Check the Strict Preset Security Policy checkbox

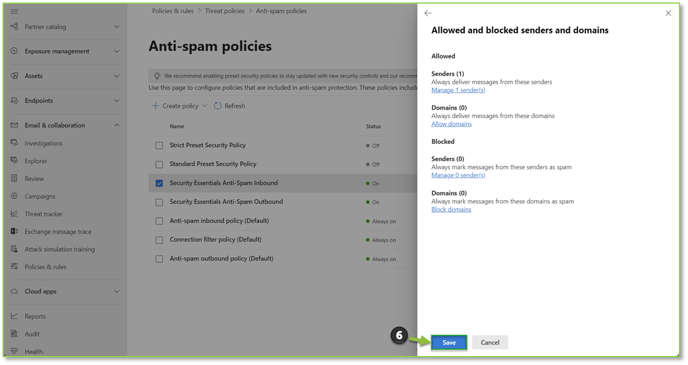click(x=159, y=145)
